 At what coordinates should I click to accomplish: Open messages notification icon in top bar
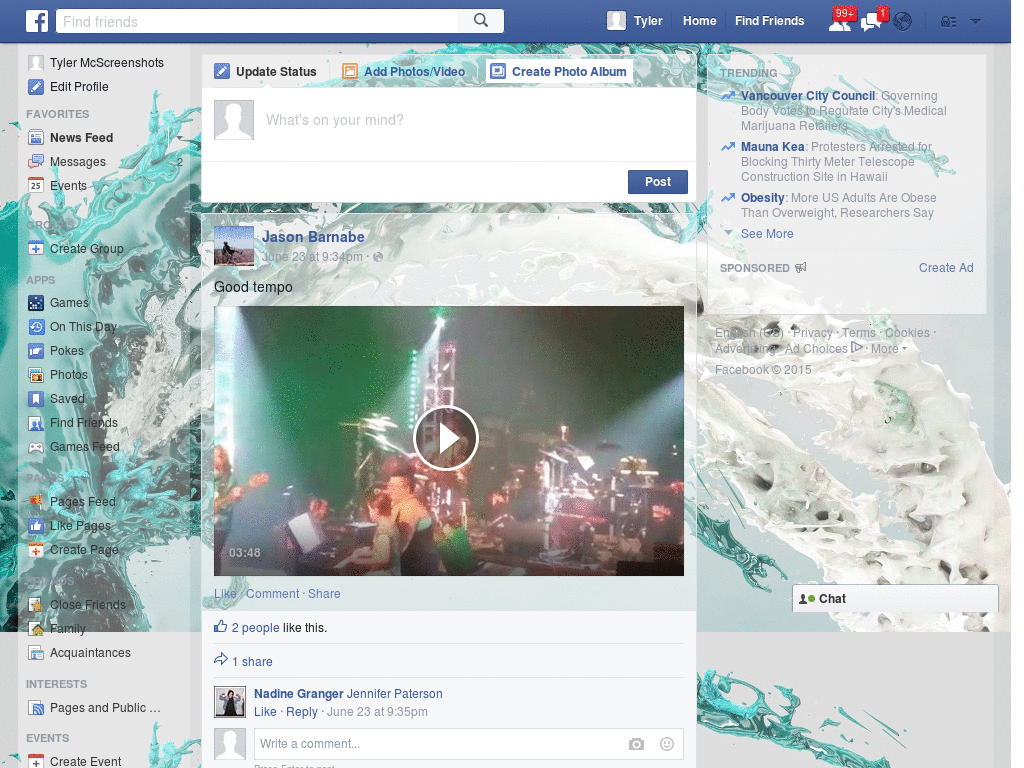(x=871, y=22)
